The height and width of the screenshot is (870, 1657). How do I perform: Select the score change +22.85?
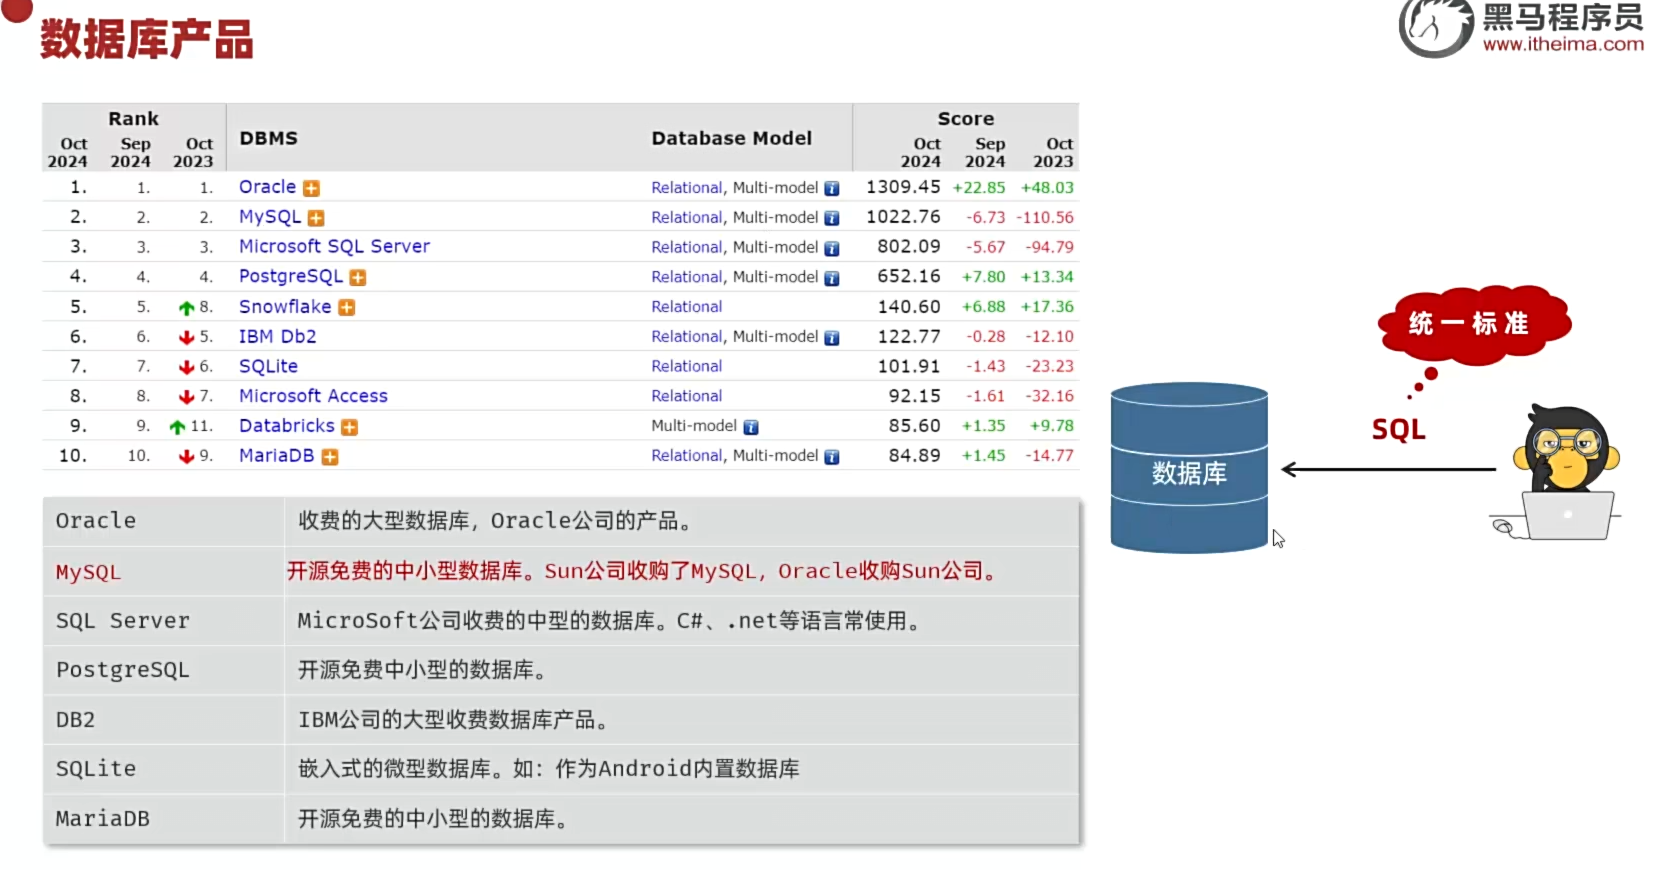click(979, 188)
